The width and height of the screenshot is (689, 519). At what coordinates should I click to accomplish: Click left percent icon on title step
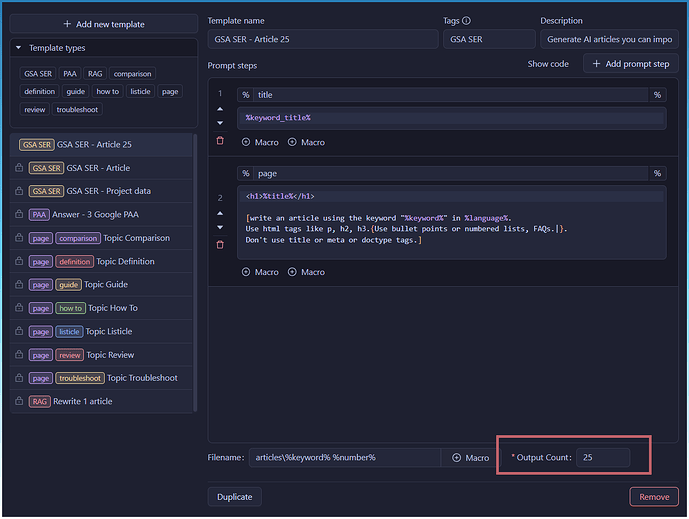(246, 95)
